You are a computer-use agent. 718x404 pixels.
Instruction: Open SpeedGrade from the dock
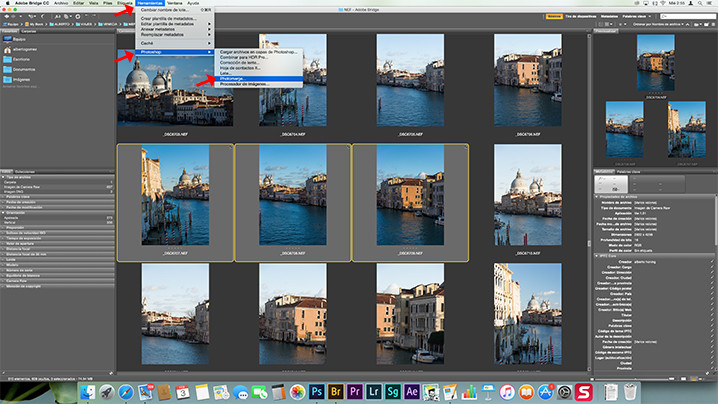[393, 392]
